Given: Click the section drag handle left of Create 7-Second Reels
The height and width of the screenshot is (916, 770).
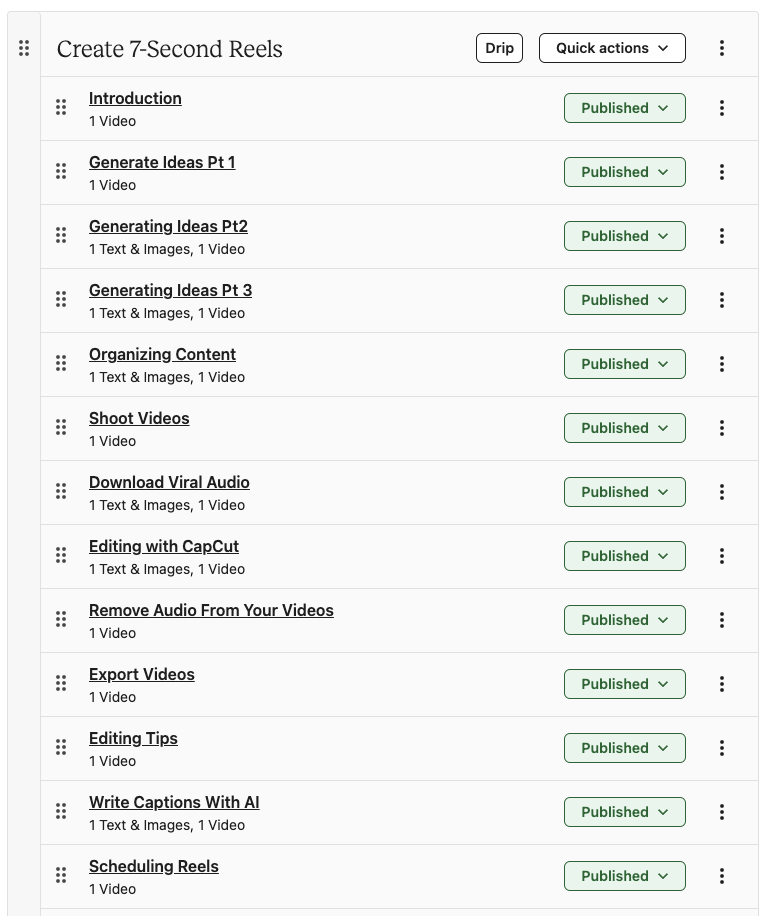Looking at the screenshot, I should pos(25,48).
